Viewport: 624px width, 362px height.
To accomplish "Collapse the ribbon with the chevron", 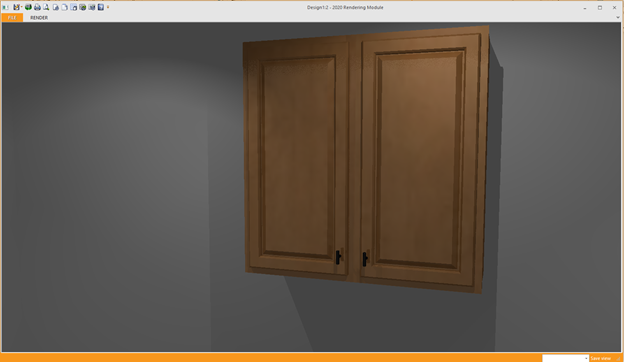I will tap(618, 18).
